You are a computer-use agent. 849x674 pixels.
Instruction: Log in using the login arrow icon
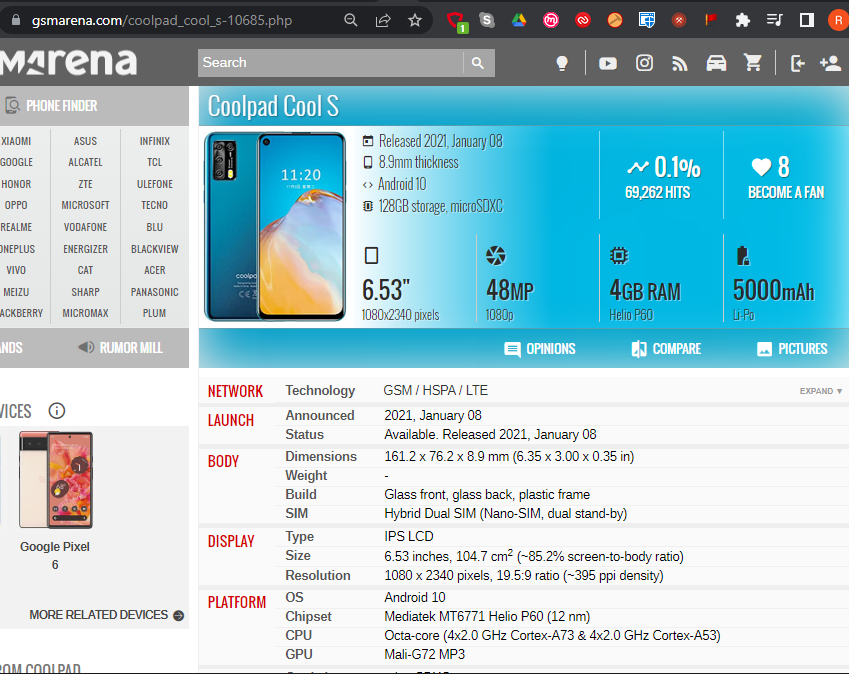[797, 63]
